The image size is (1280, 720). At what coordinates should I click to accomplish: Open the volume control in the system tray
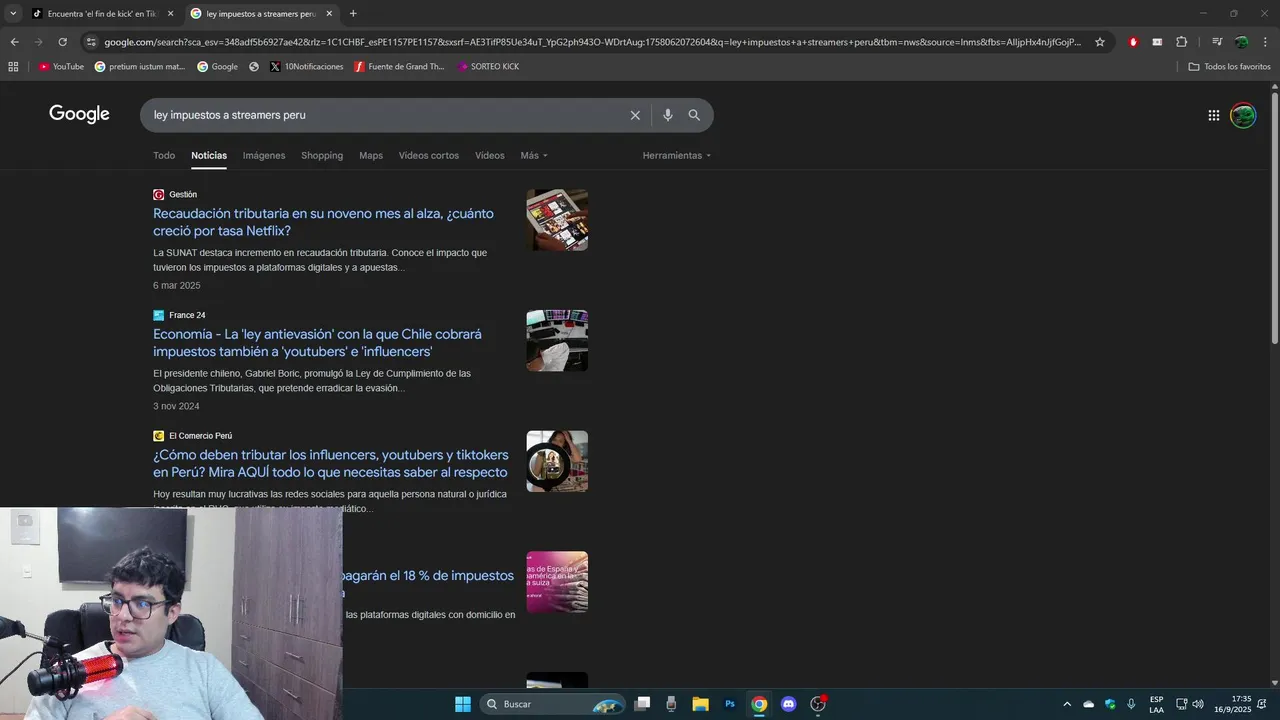1198,704
